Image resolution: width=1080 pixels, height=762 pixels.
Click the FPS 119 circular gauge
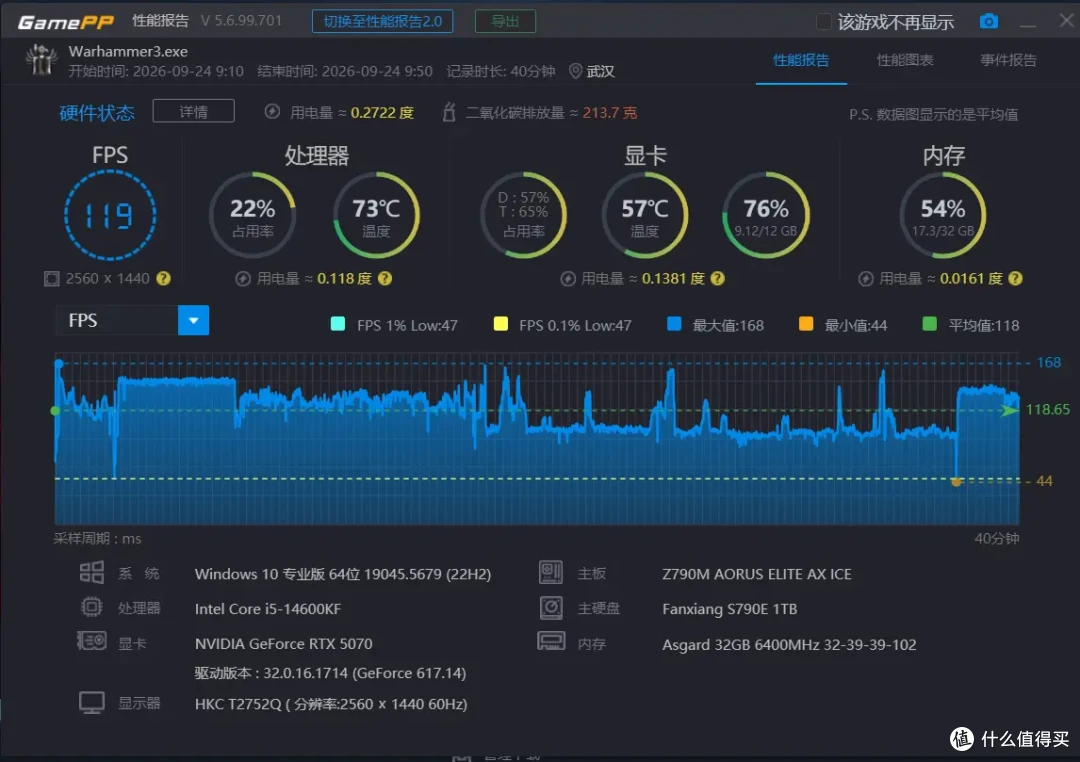[x=110, y=216]
